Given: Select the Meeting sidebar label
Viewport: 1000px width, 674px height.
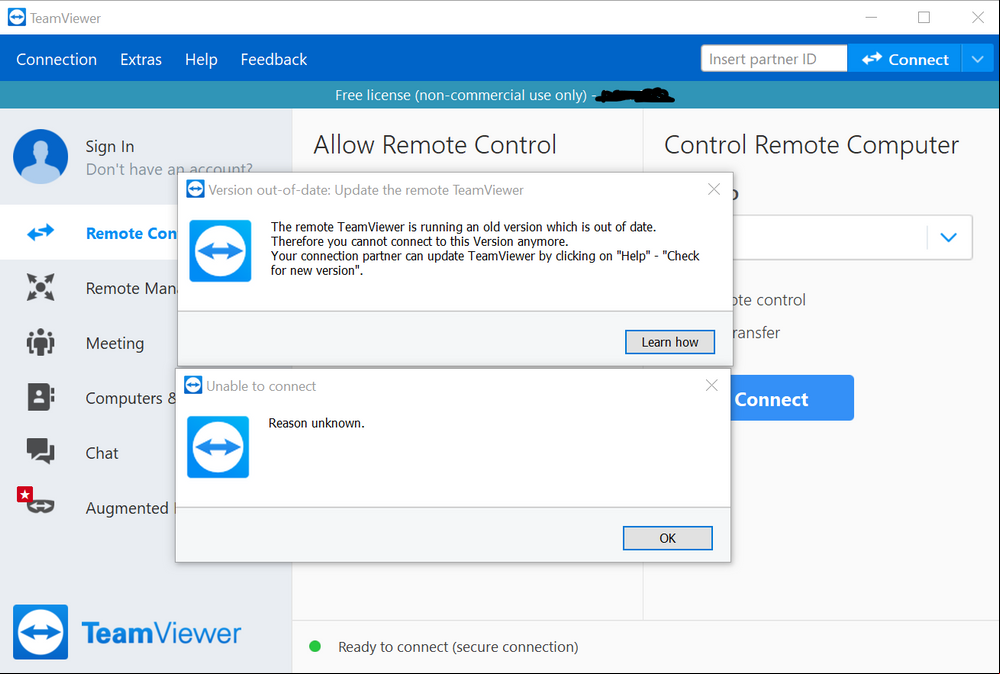Looking at the screenshot, I should (x=115, y=343).
